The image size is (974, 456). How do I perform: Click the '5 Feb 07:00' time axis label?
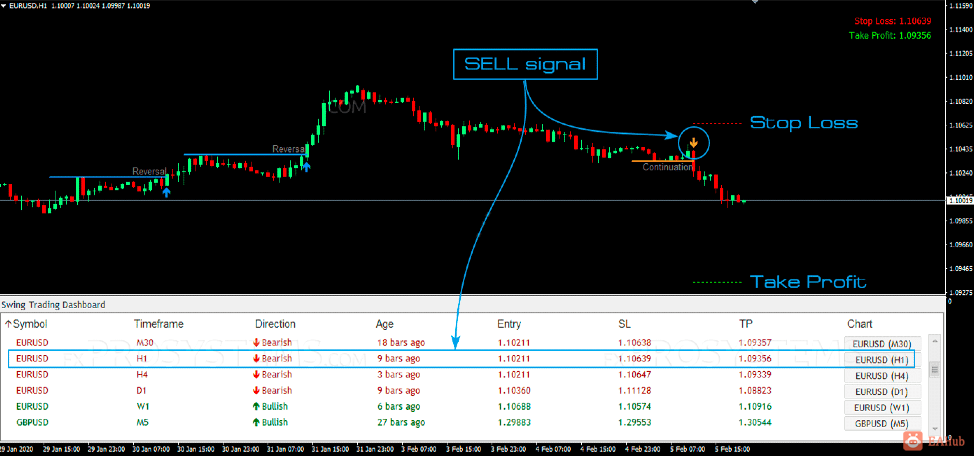click(x=688, y=449)
